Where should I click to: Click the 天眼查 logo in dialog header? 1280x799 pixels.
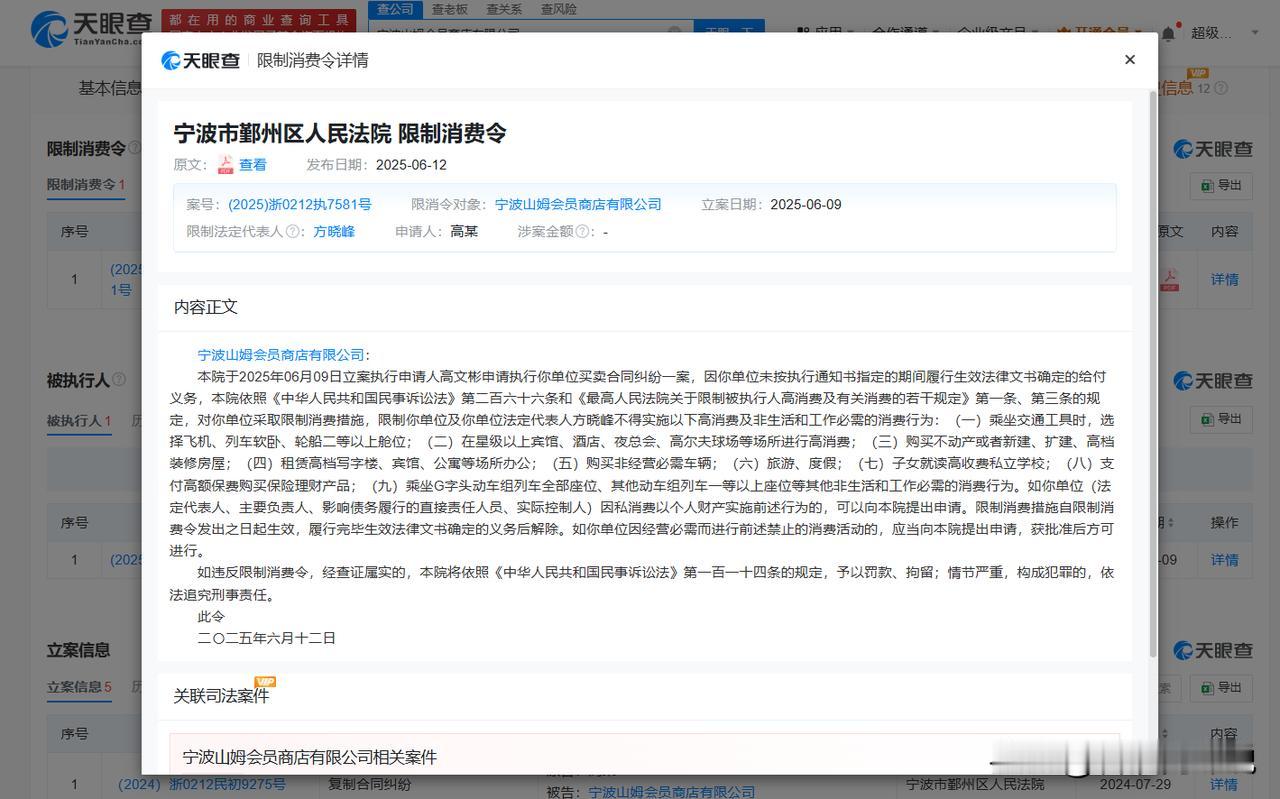(201, 60)
